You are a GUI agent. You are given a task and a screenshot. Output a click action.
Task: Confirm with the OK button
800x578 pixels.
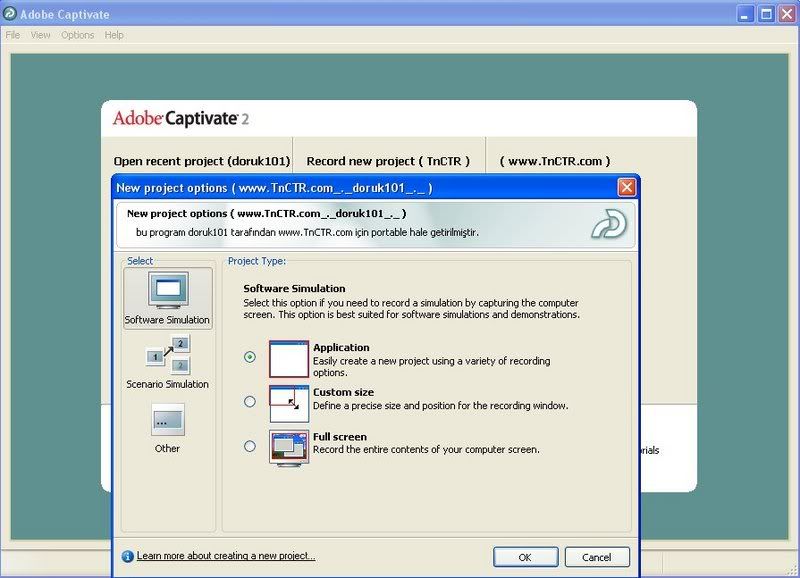[526, 557]
